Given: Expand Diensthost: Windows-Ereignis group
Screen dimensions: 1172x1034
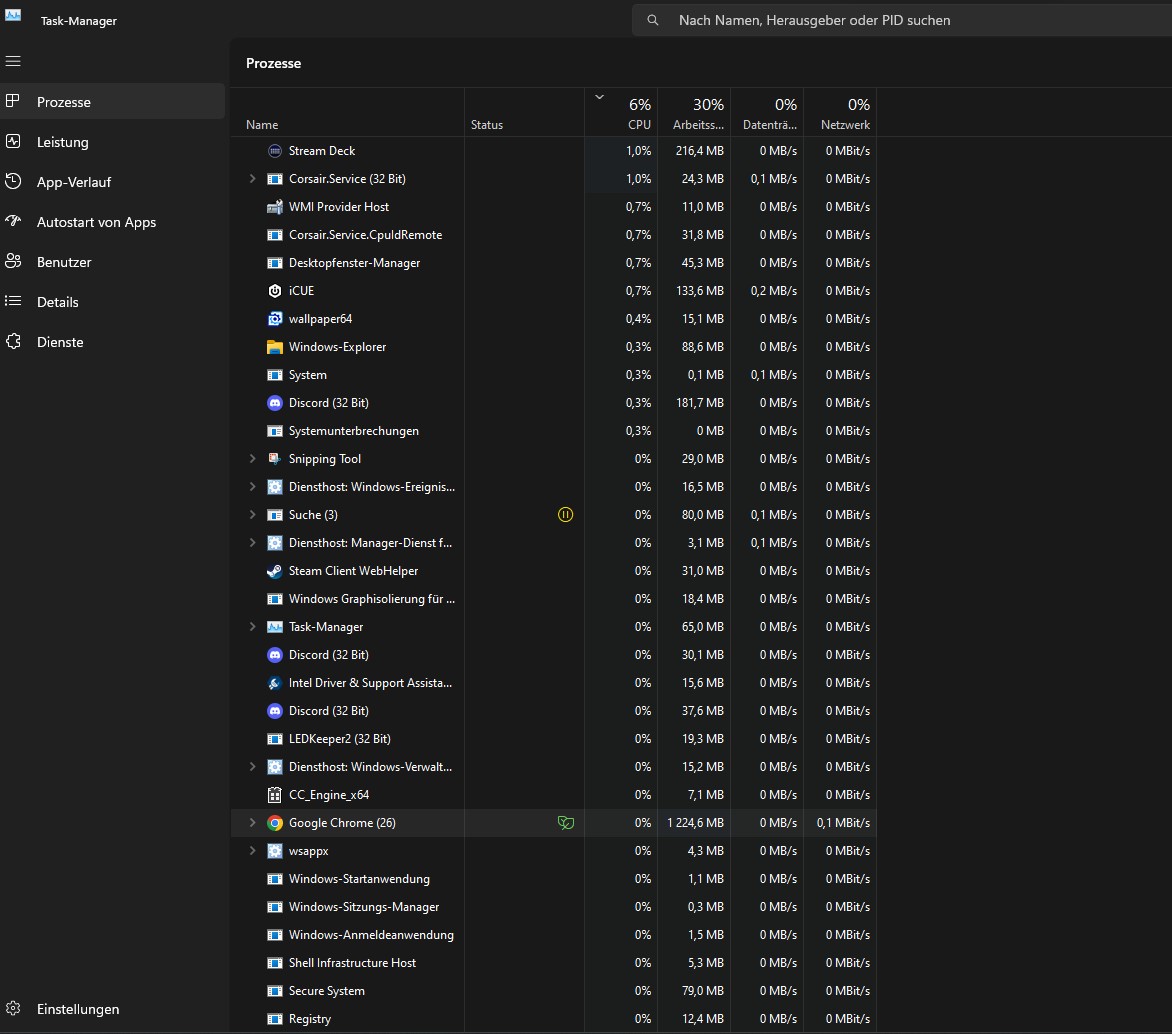Looking at the screenshot, I should click(253, 487).
